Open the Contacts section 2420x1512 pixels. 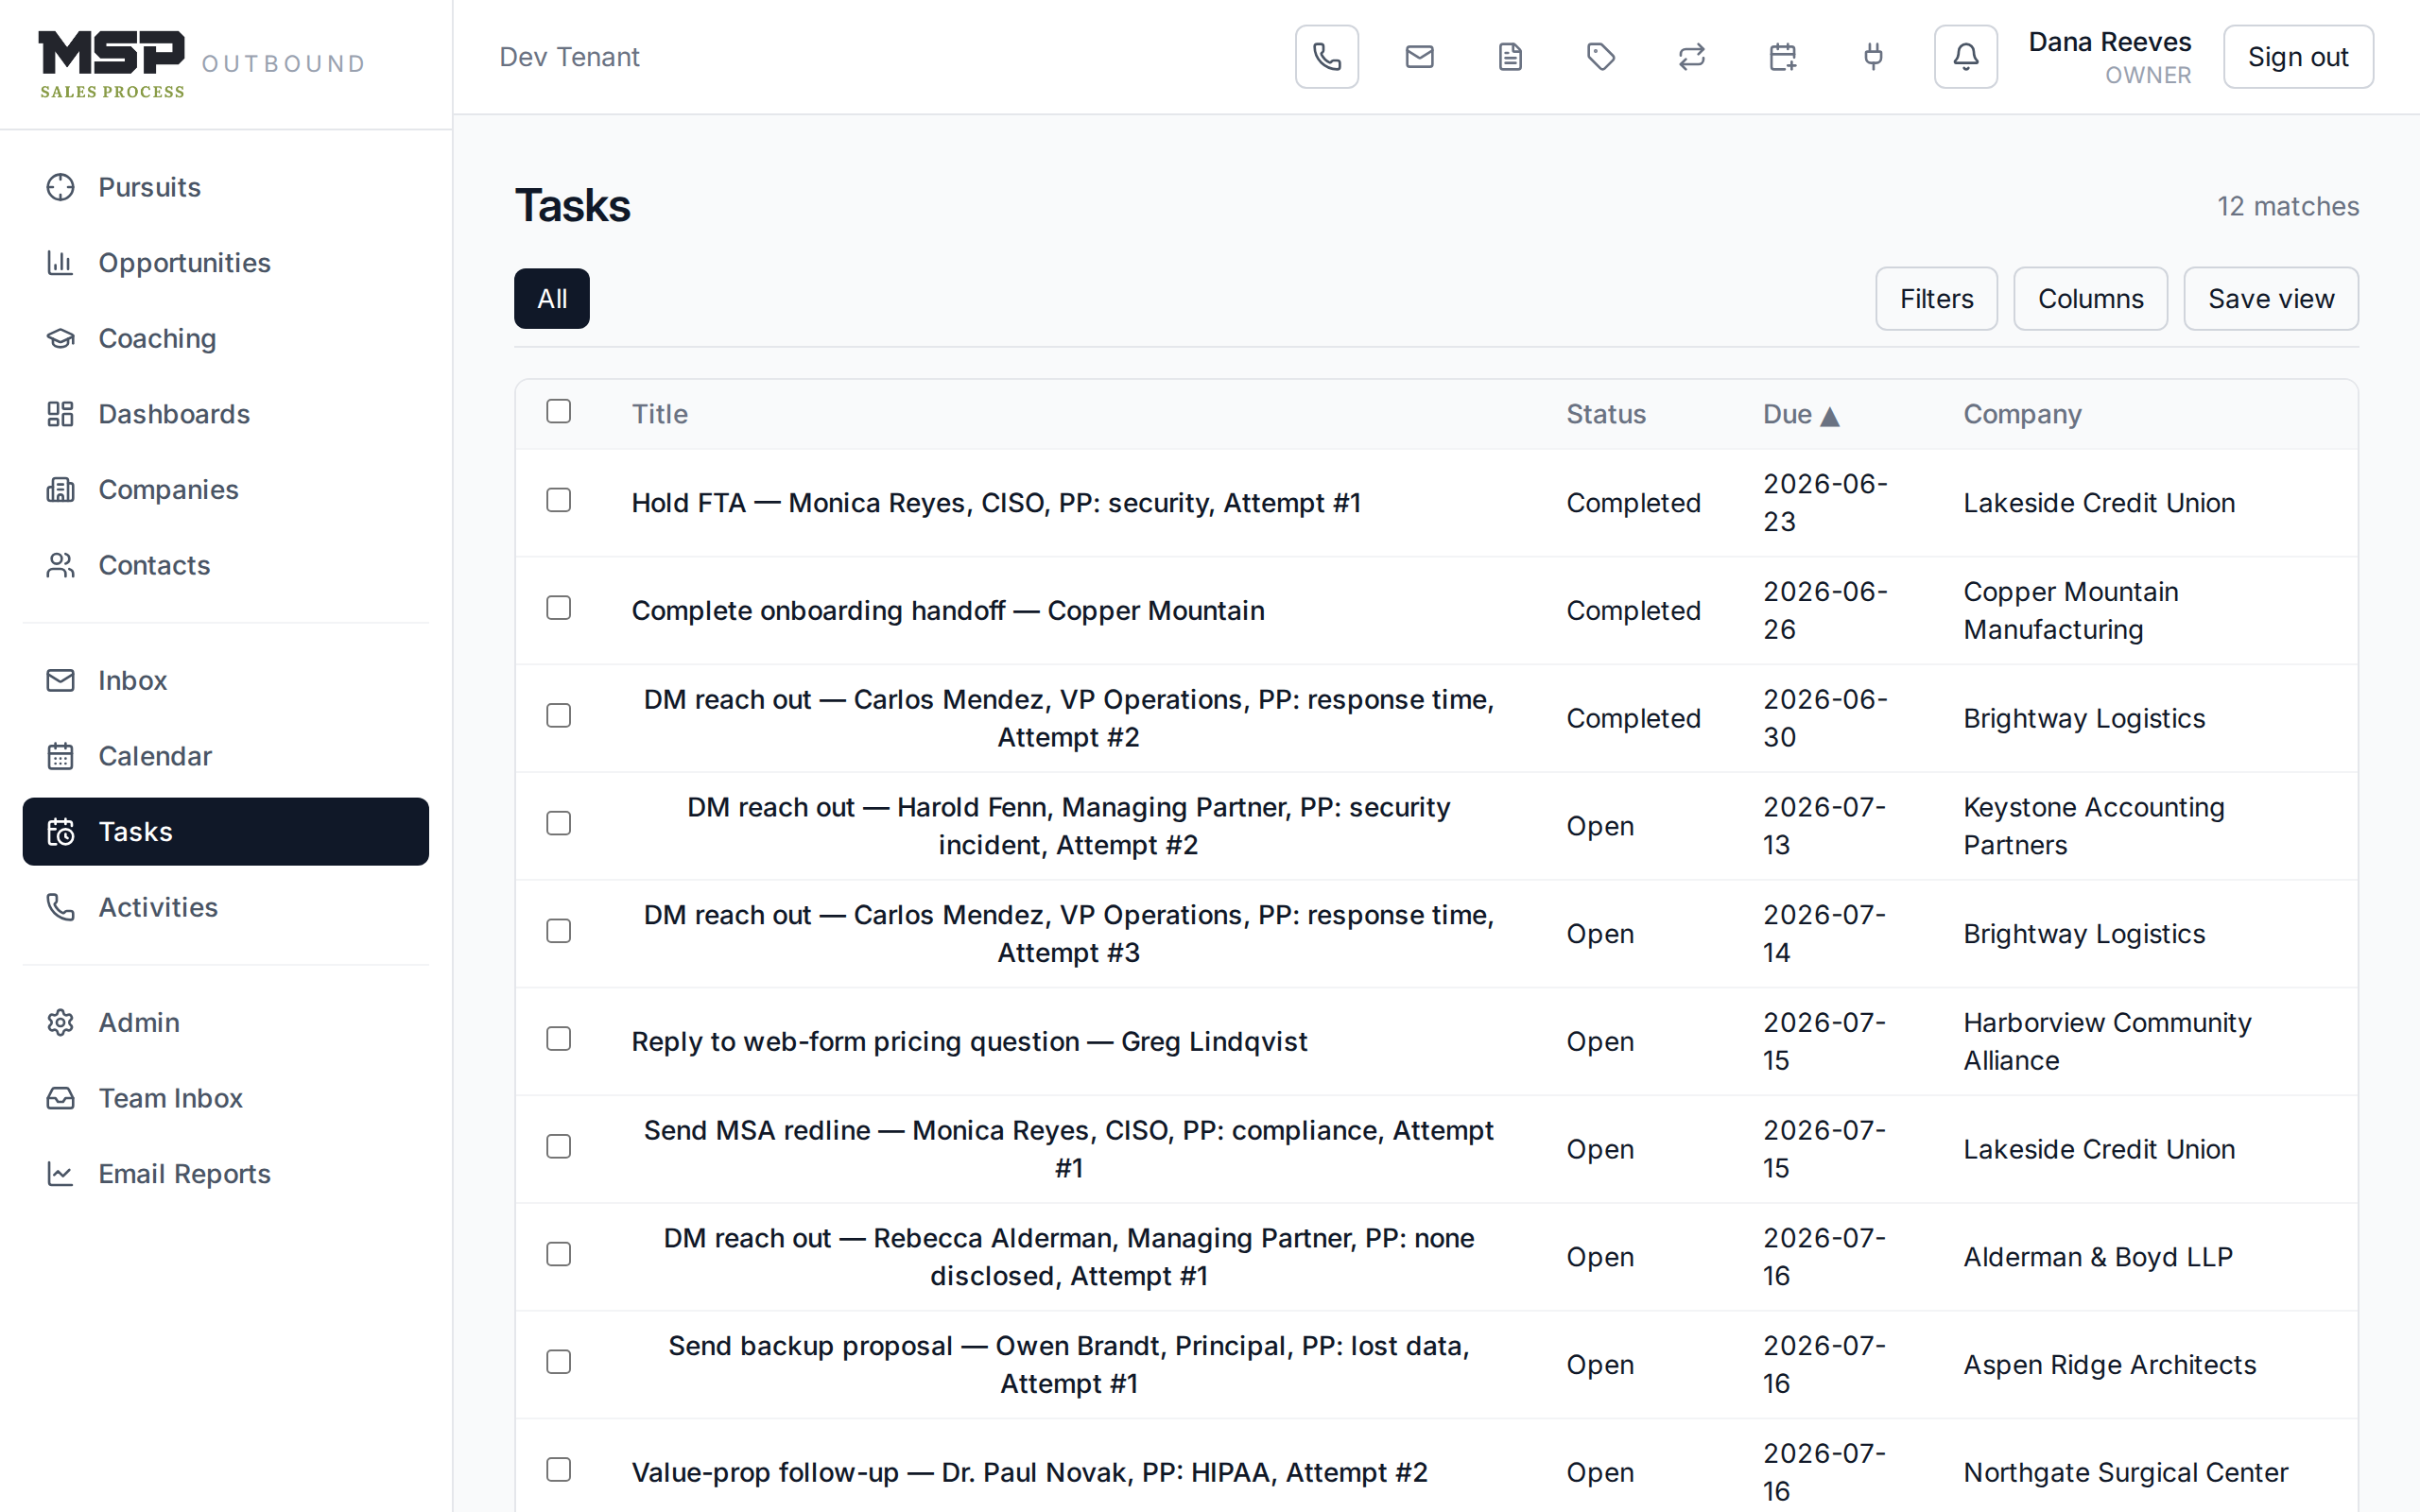[x=226, y=565]
